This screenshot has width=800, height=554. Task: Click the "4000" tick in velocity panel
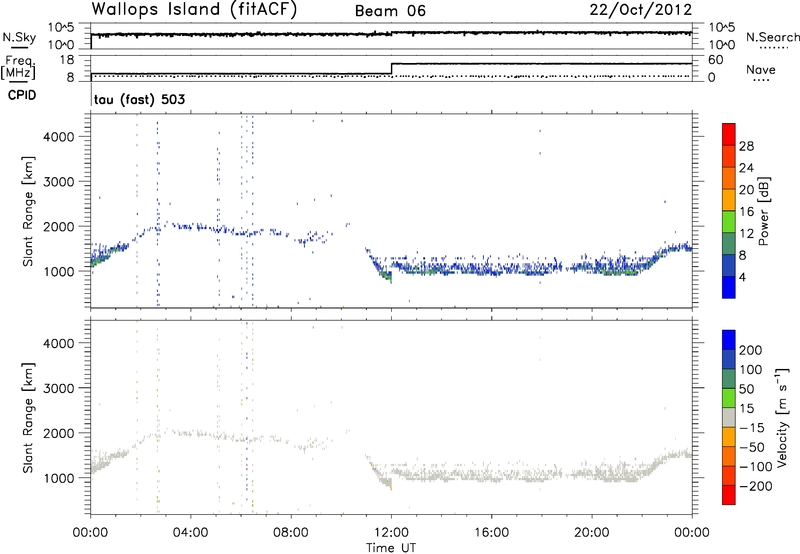[58, 343]
